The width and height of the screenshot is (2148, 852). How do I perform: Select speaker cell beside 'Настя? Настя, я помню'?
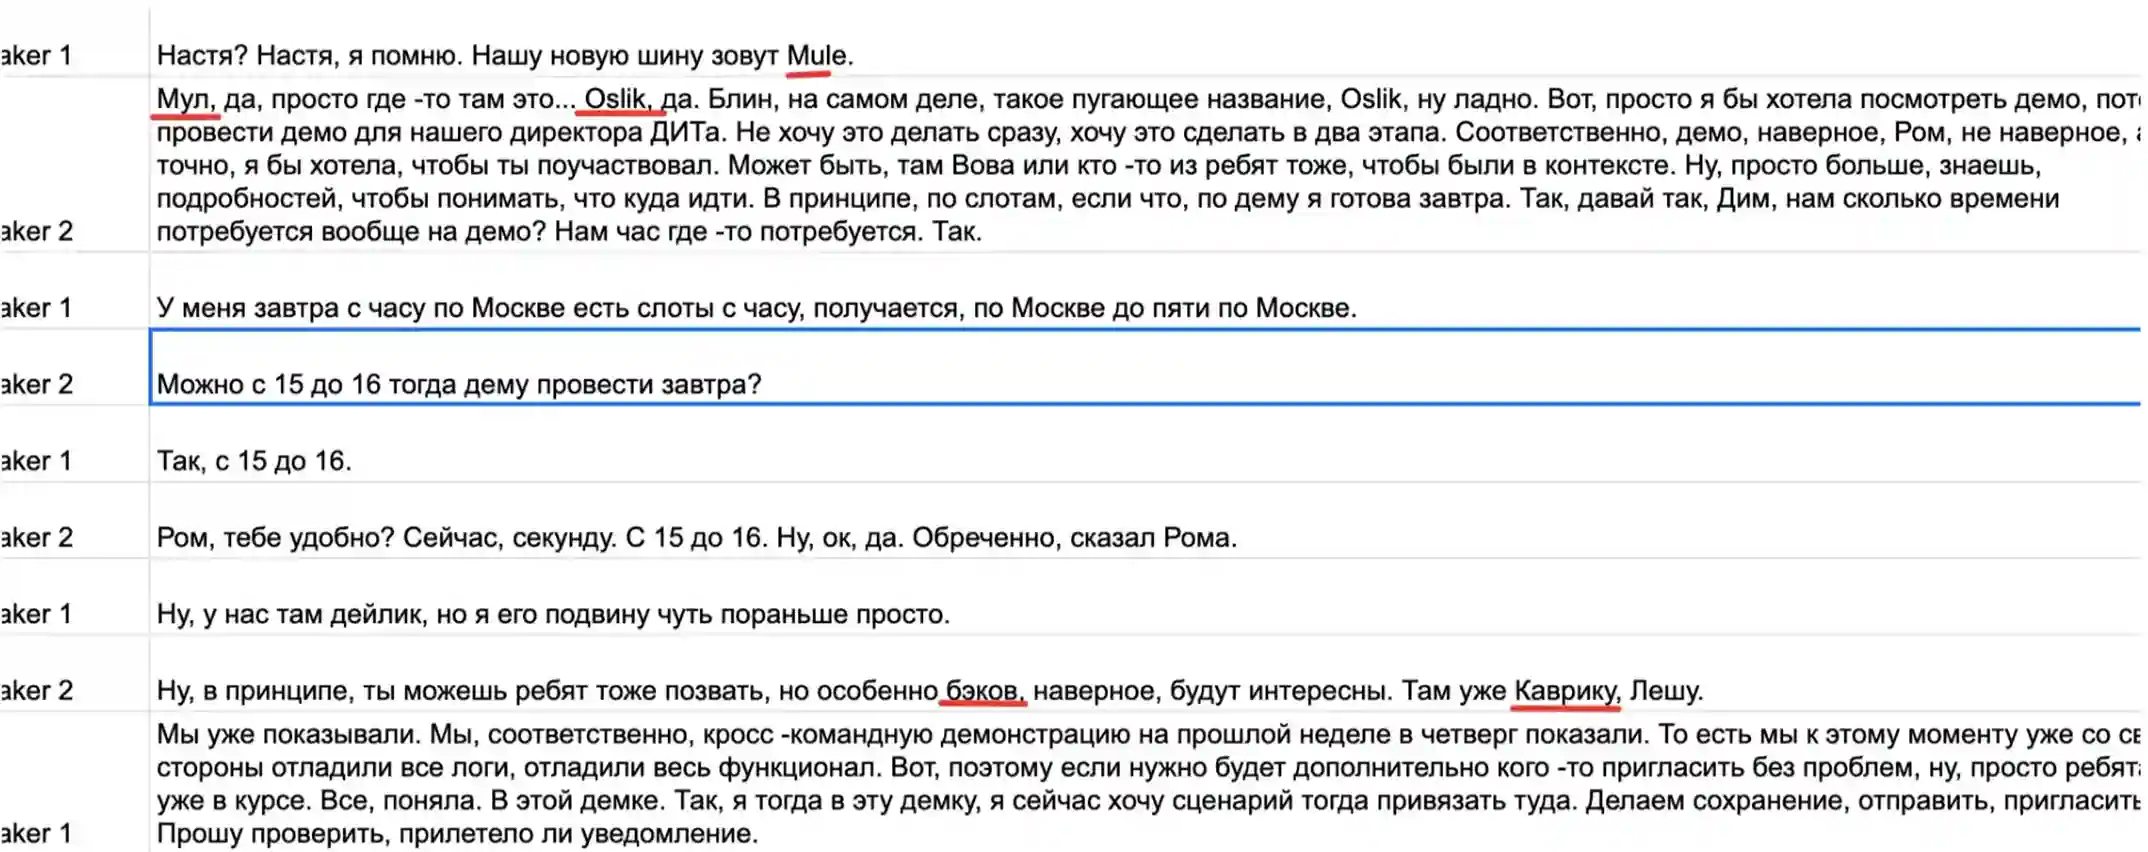[75, 40]
